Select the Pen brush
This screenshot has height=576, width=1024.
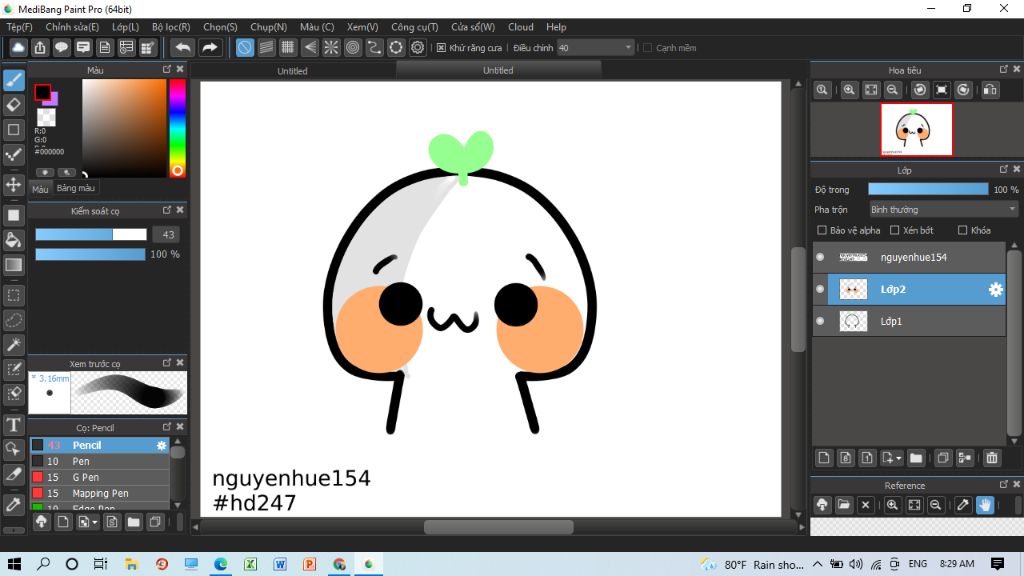coord(100,461)
